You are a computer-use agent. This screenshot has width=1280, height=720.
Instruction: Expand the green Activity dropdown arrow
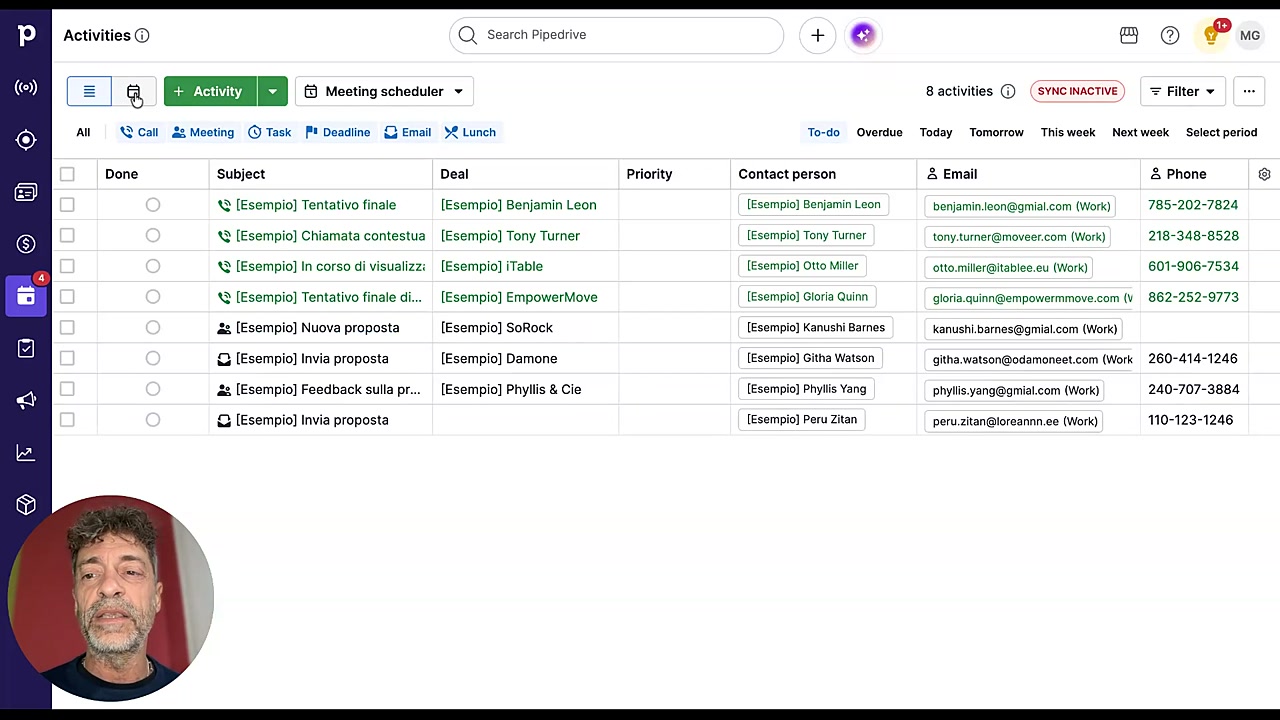[x=272, y=91]
